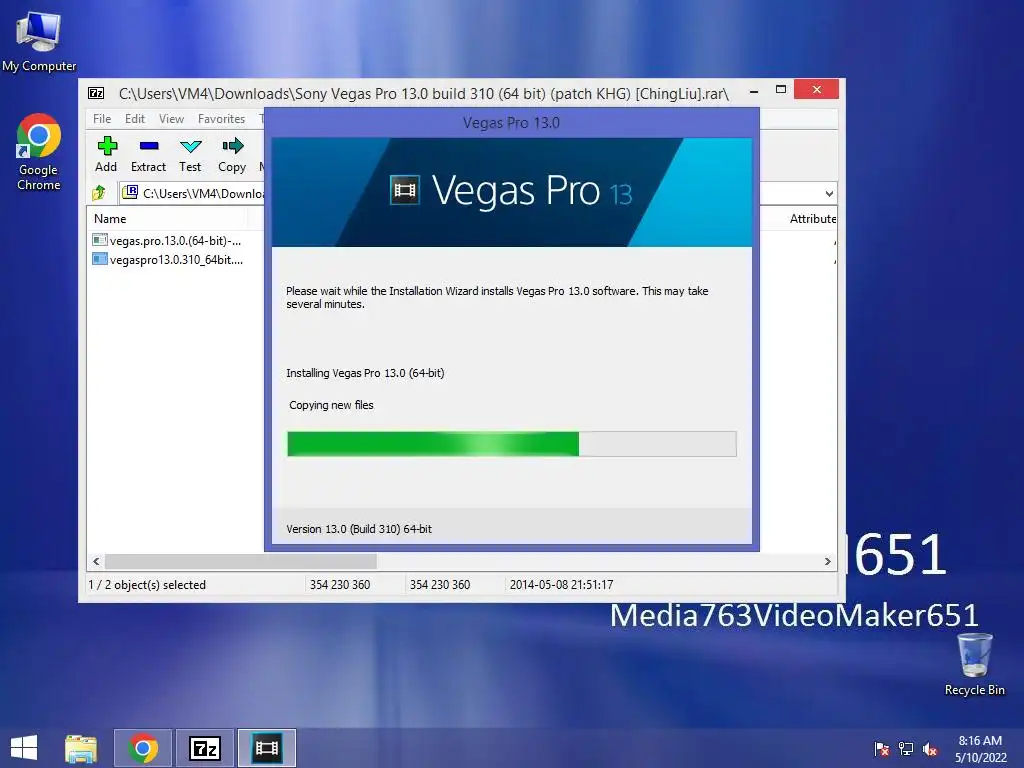This screenshot has width=1024, height=768.
Task: Click "1 / 2 object(s) selected" status text
Action: coord(147,584)
